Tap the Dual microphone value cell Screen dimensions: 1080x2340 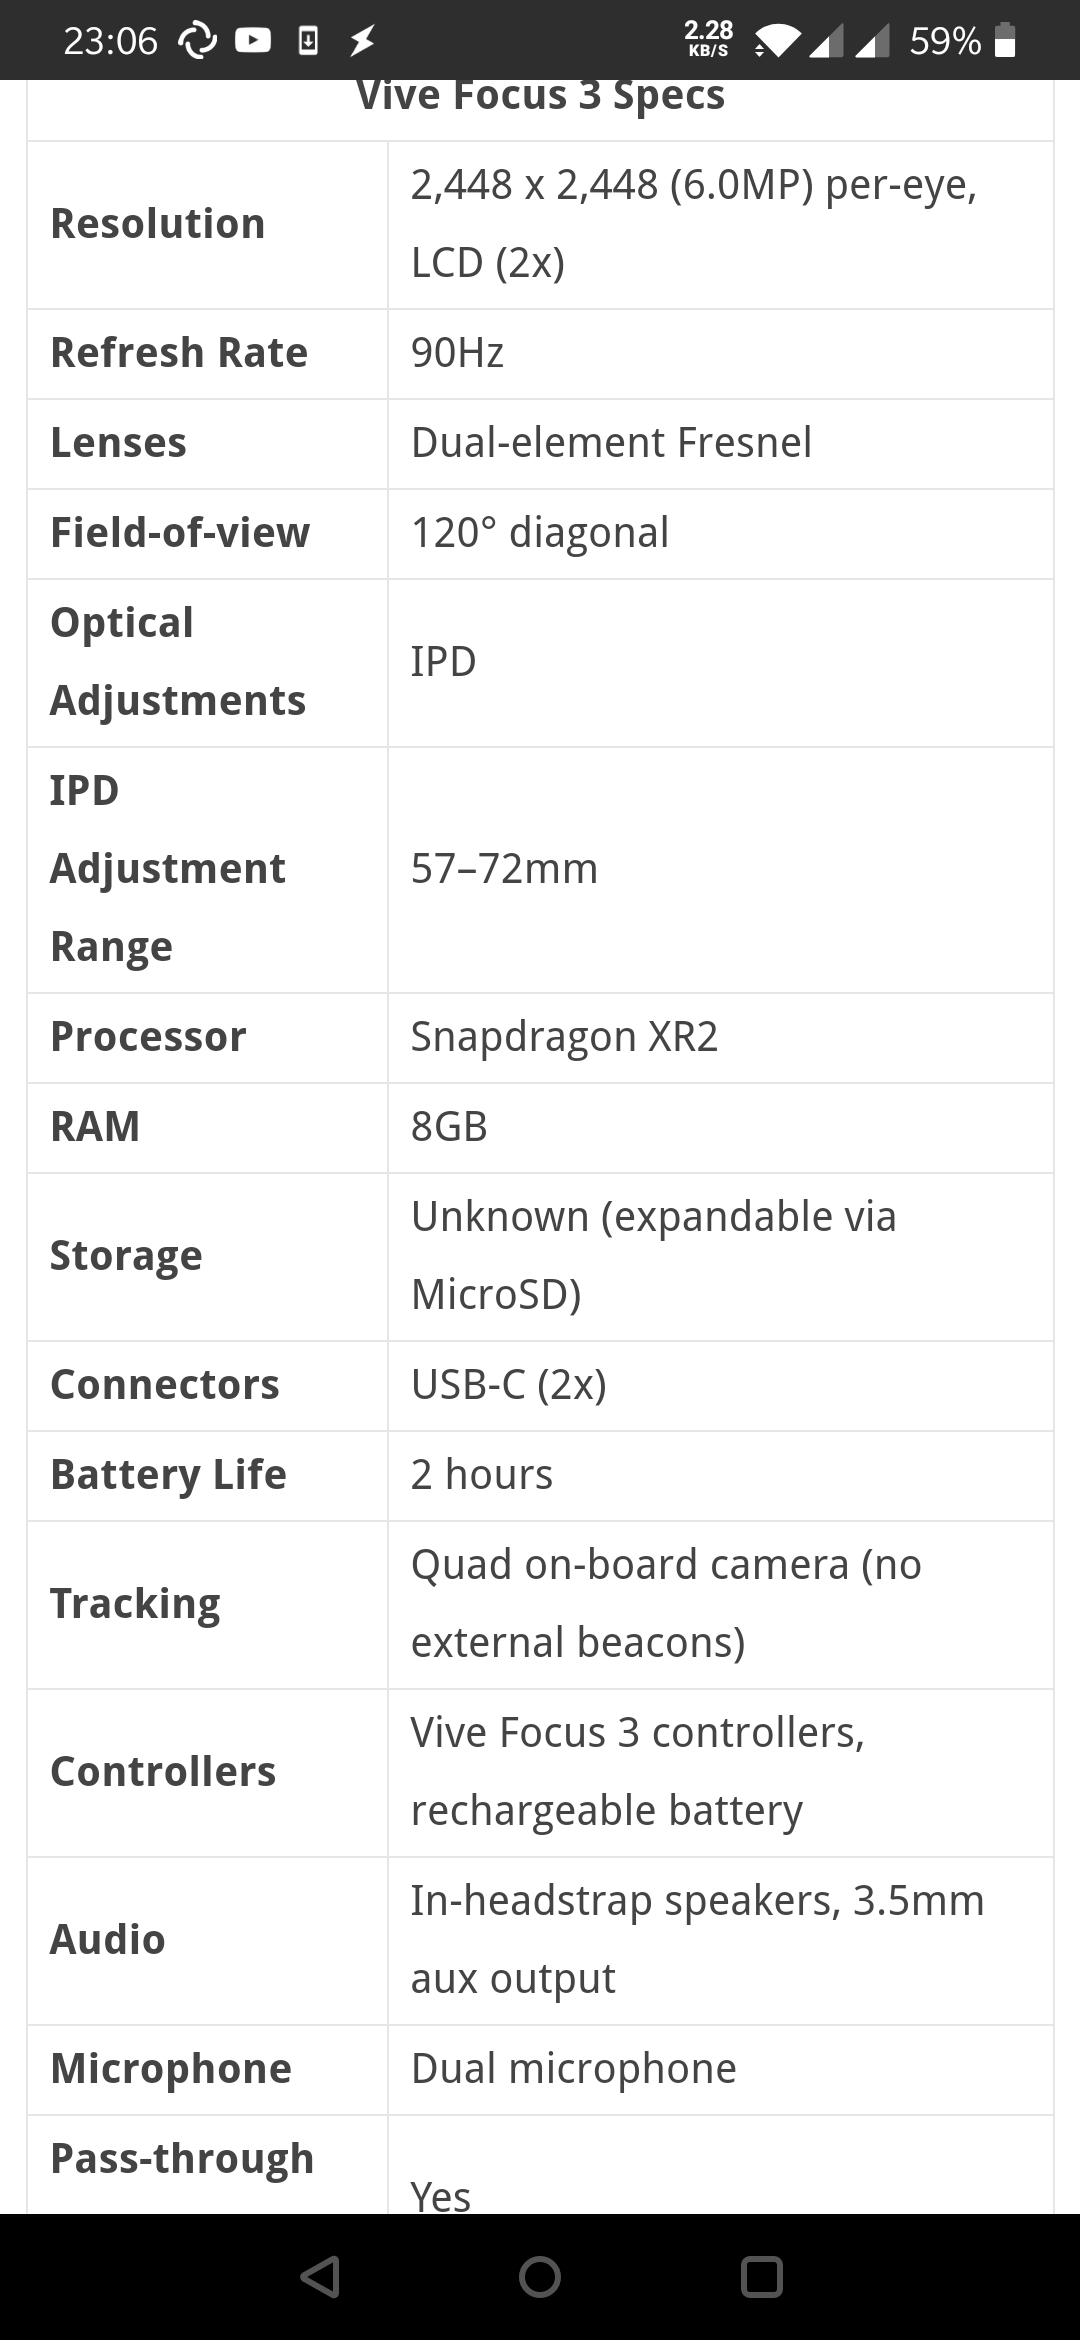point(720,2069)
